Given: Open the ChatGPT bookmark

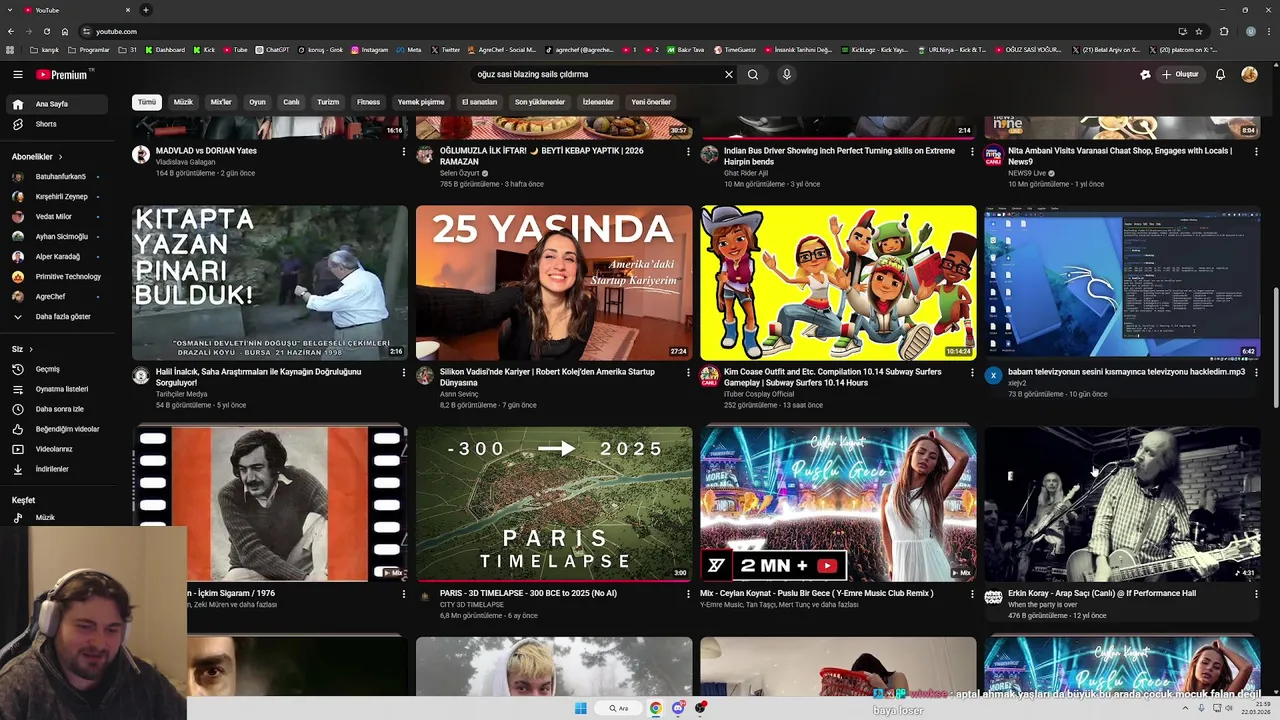Looking at the screenshot, I should 272,49.
